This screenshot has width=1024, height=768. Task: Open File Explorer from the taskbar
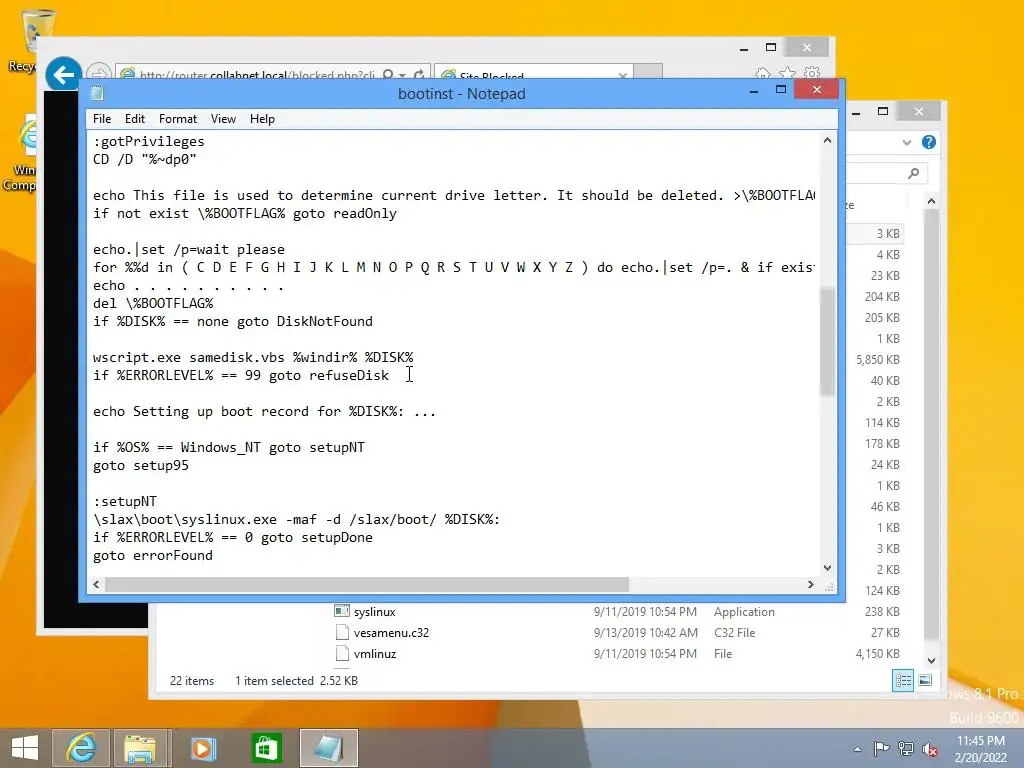point(140,748)
